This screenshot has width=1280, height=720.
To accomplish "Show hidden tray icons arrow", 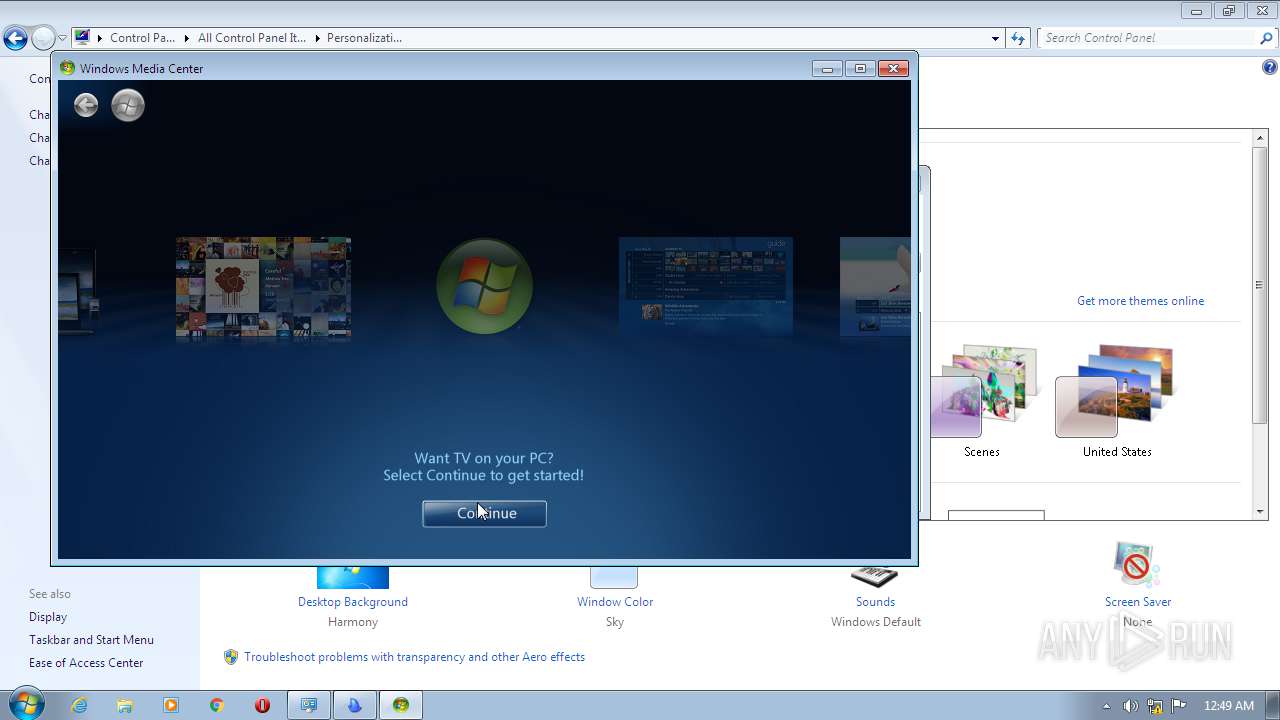I will tap(1106, 706).
